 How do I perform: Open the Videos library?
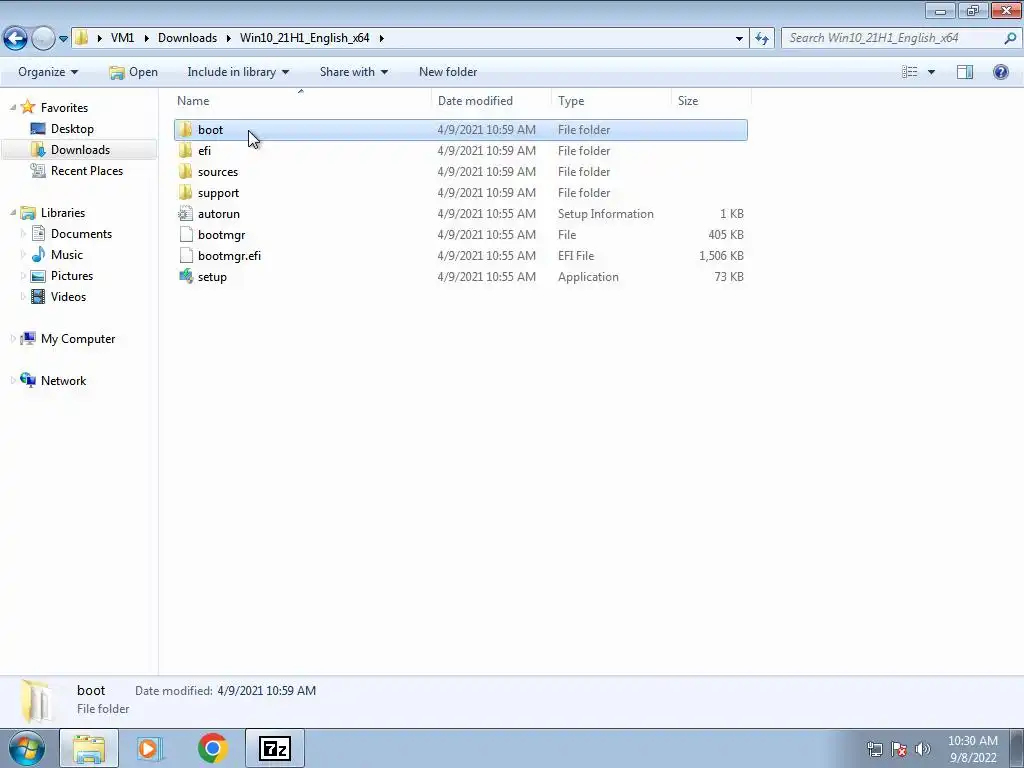(x=68, y=296)
